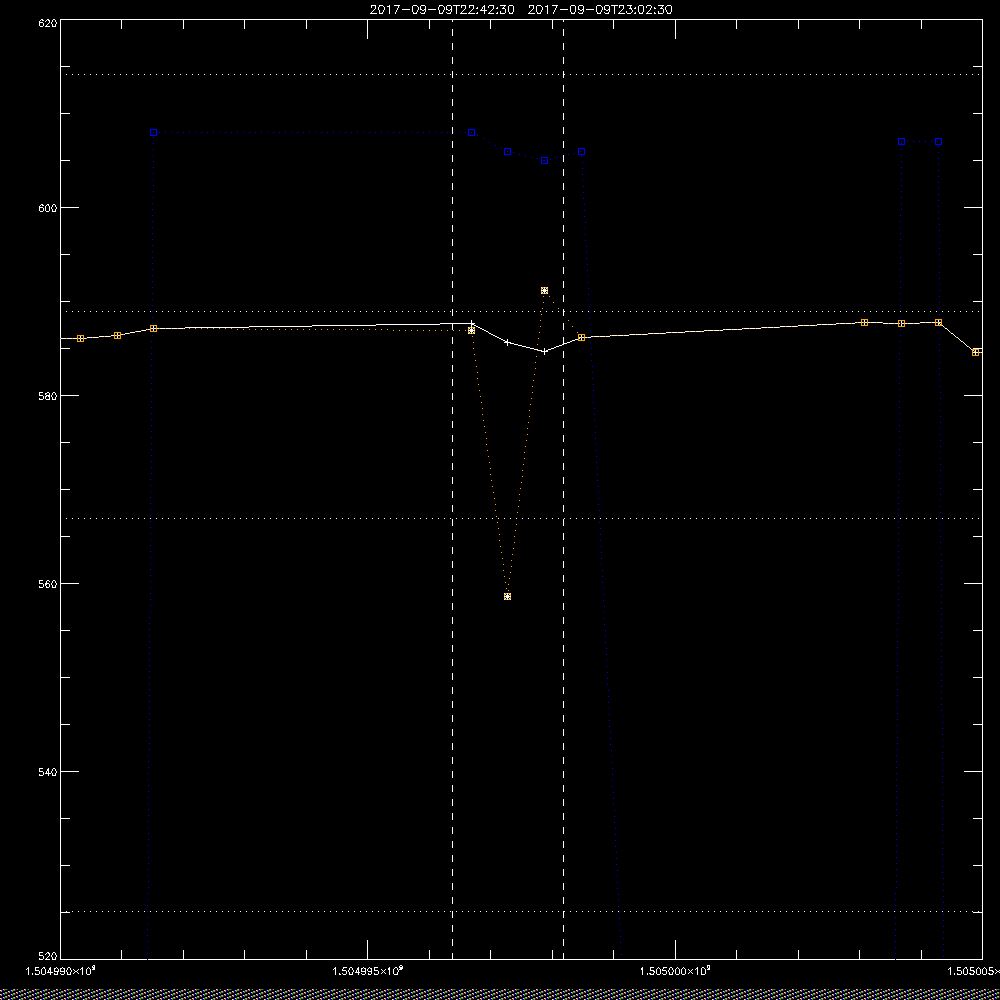Click the 600 y-axis label

coord(49,208)
